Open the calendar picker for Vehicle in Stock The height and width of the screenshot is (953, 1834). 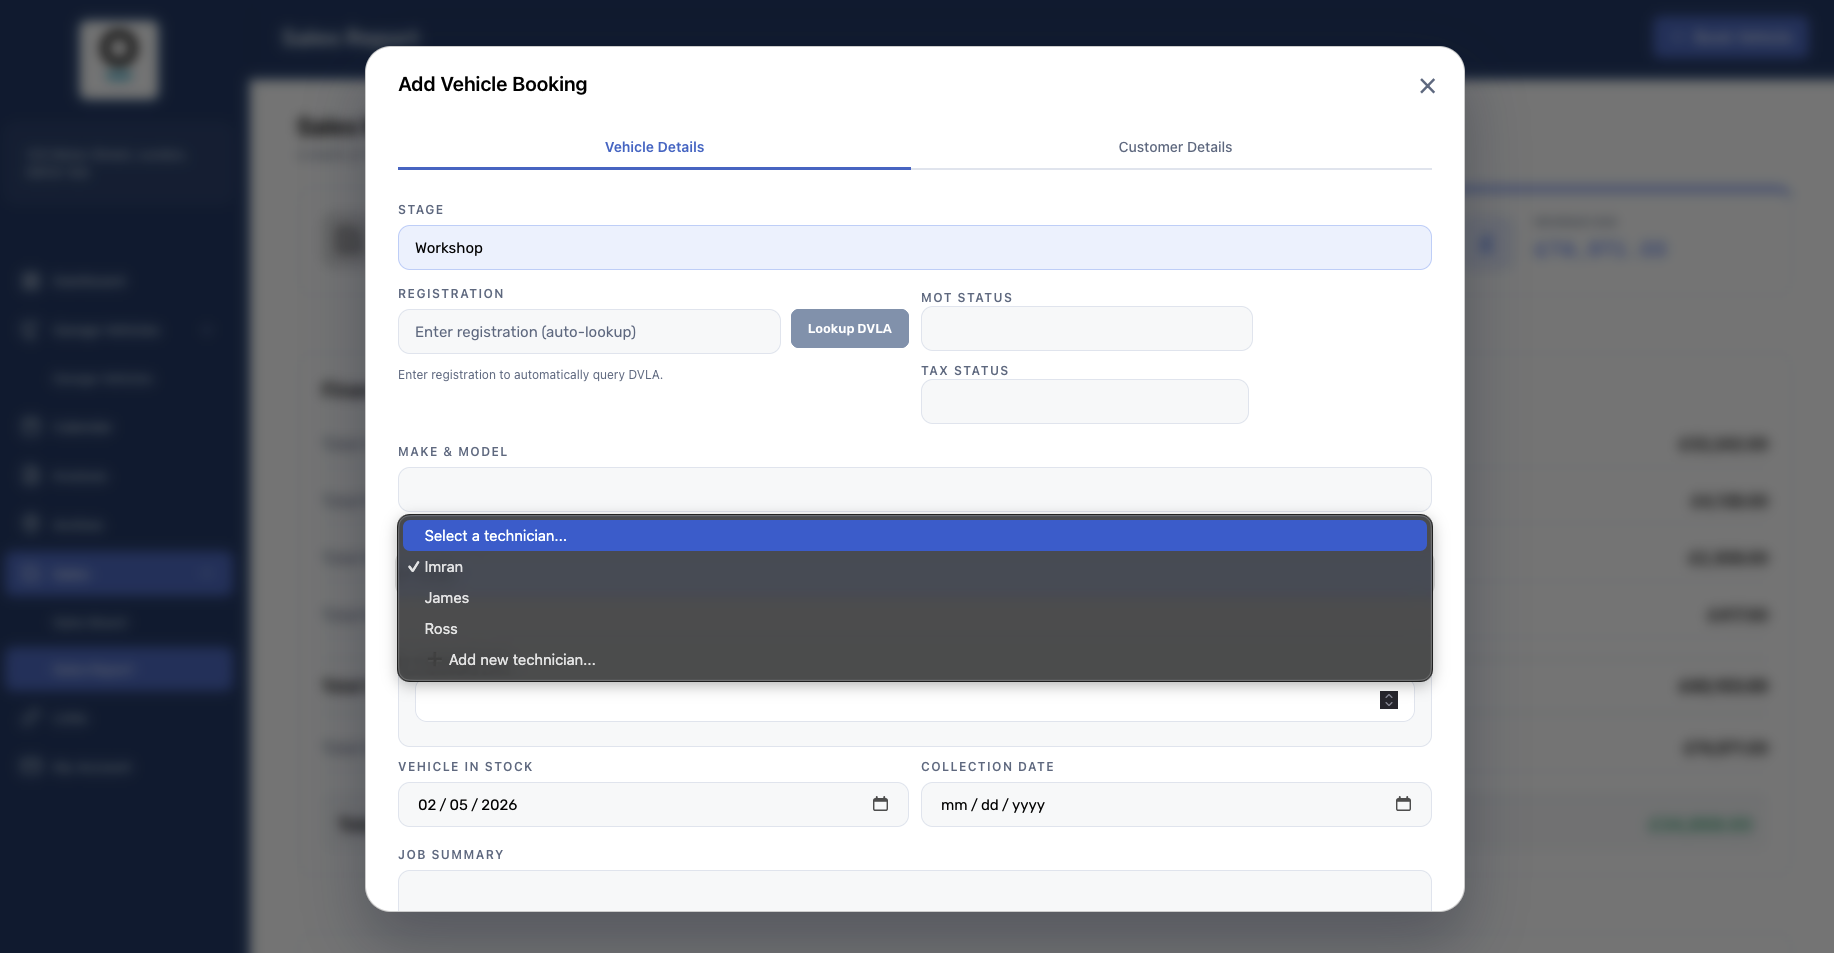tap(880, 804)
